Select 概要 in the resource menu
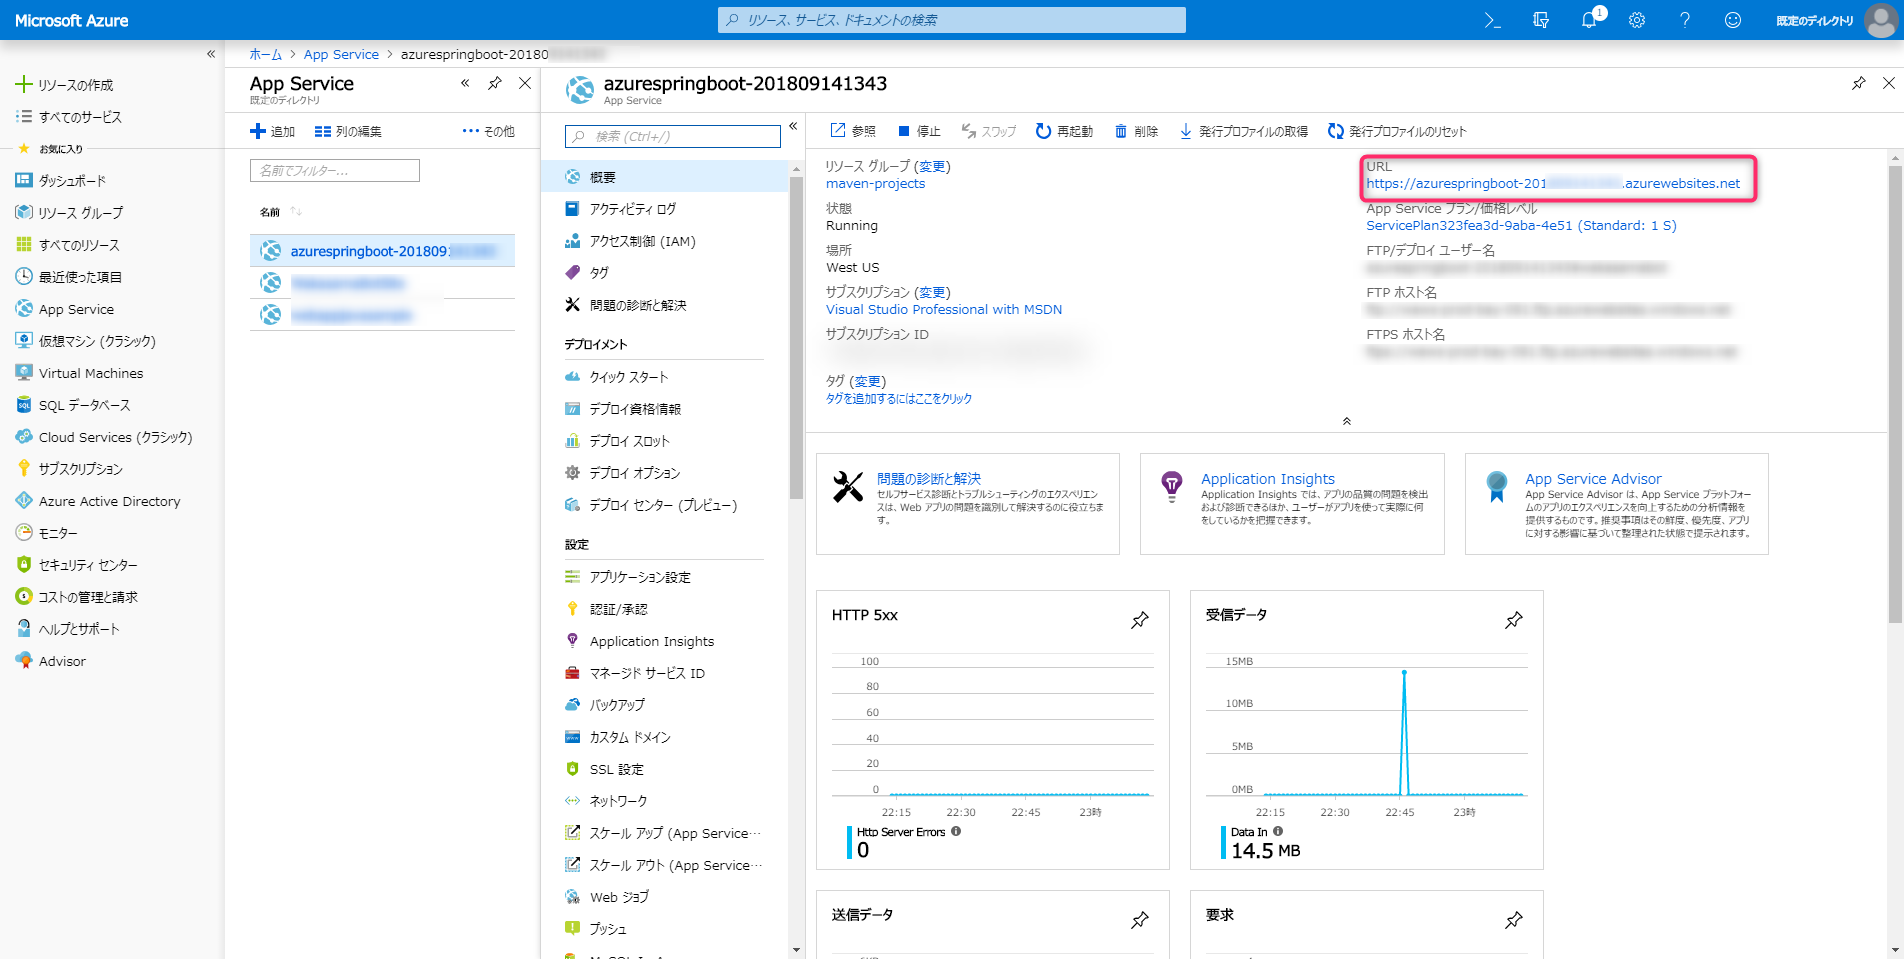Image resolution: width=1904 pixels, height=959 pixels. point(664,177)
